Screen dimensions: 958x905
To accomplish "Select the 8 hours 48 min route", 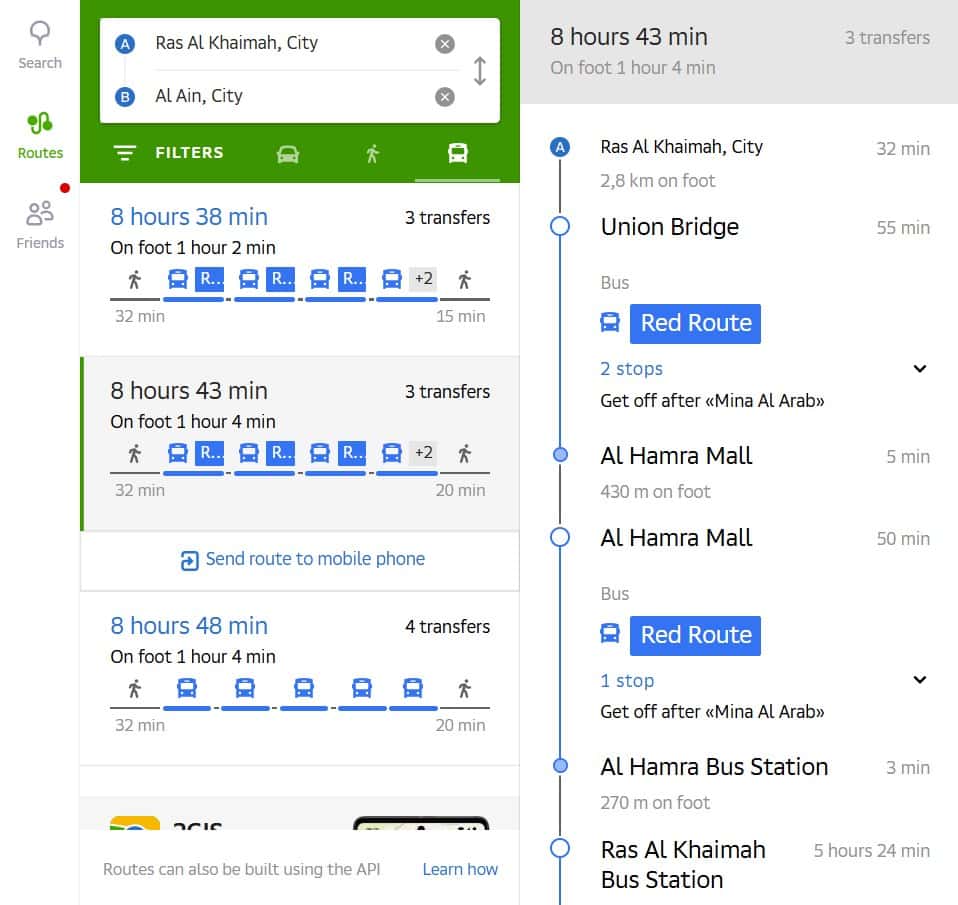I will [x=300, y=678].
